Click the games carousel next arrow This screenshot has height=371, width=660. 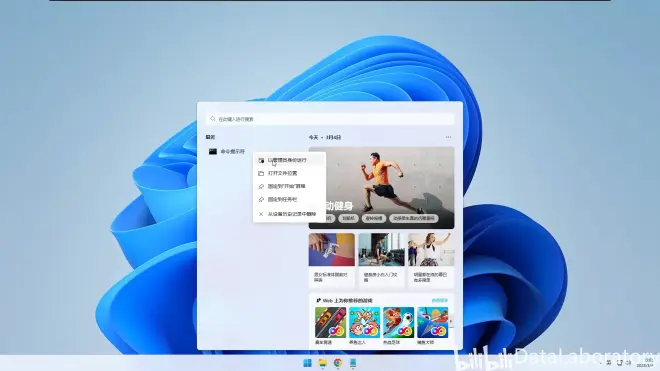pos(451,322)
